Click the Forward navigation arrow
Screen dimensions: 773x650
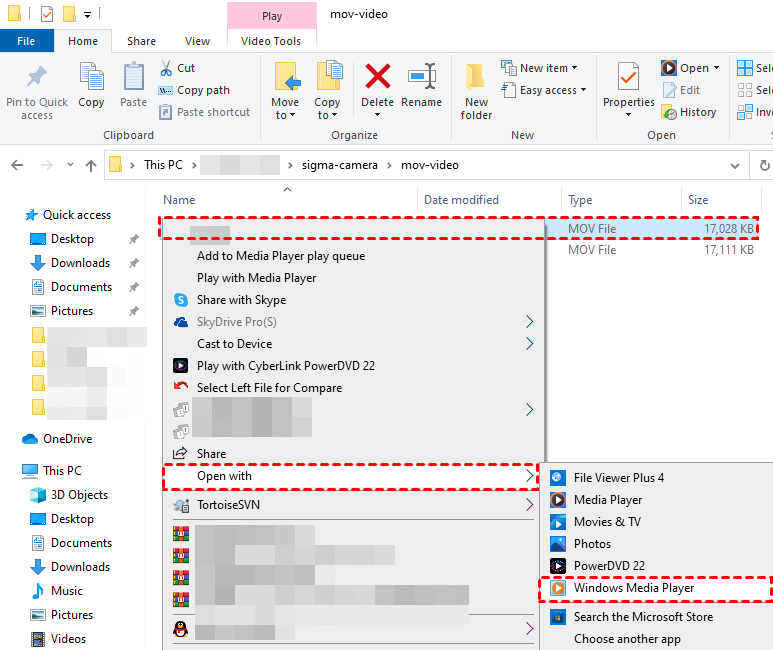point(47,165)
